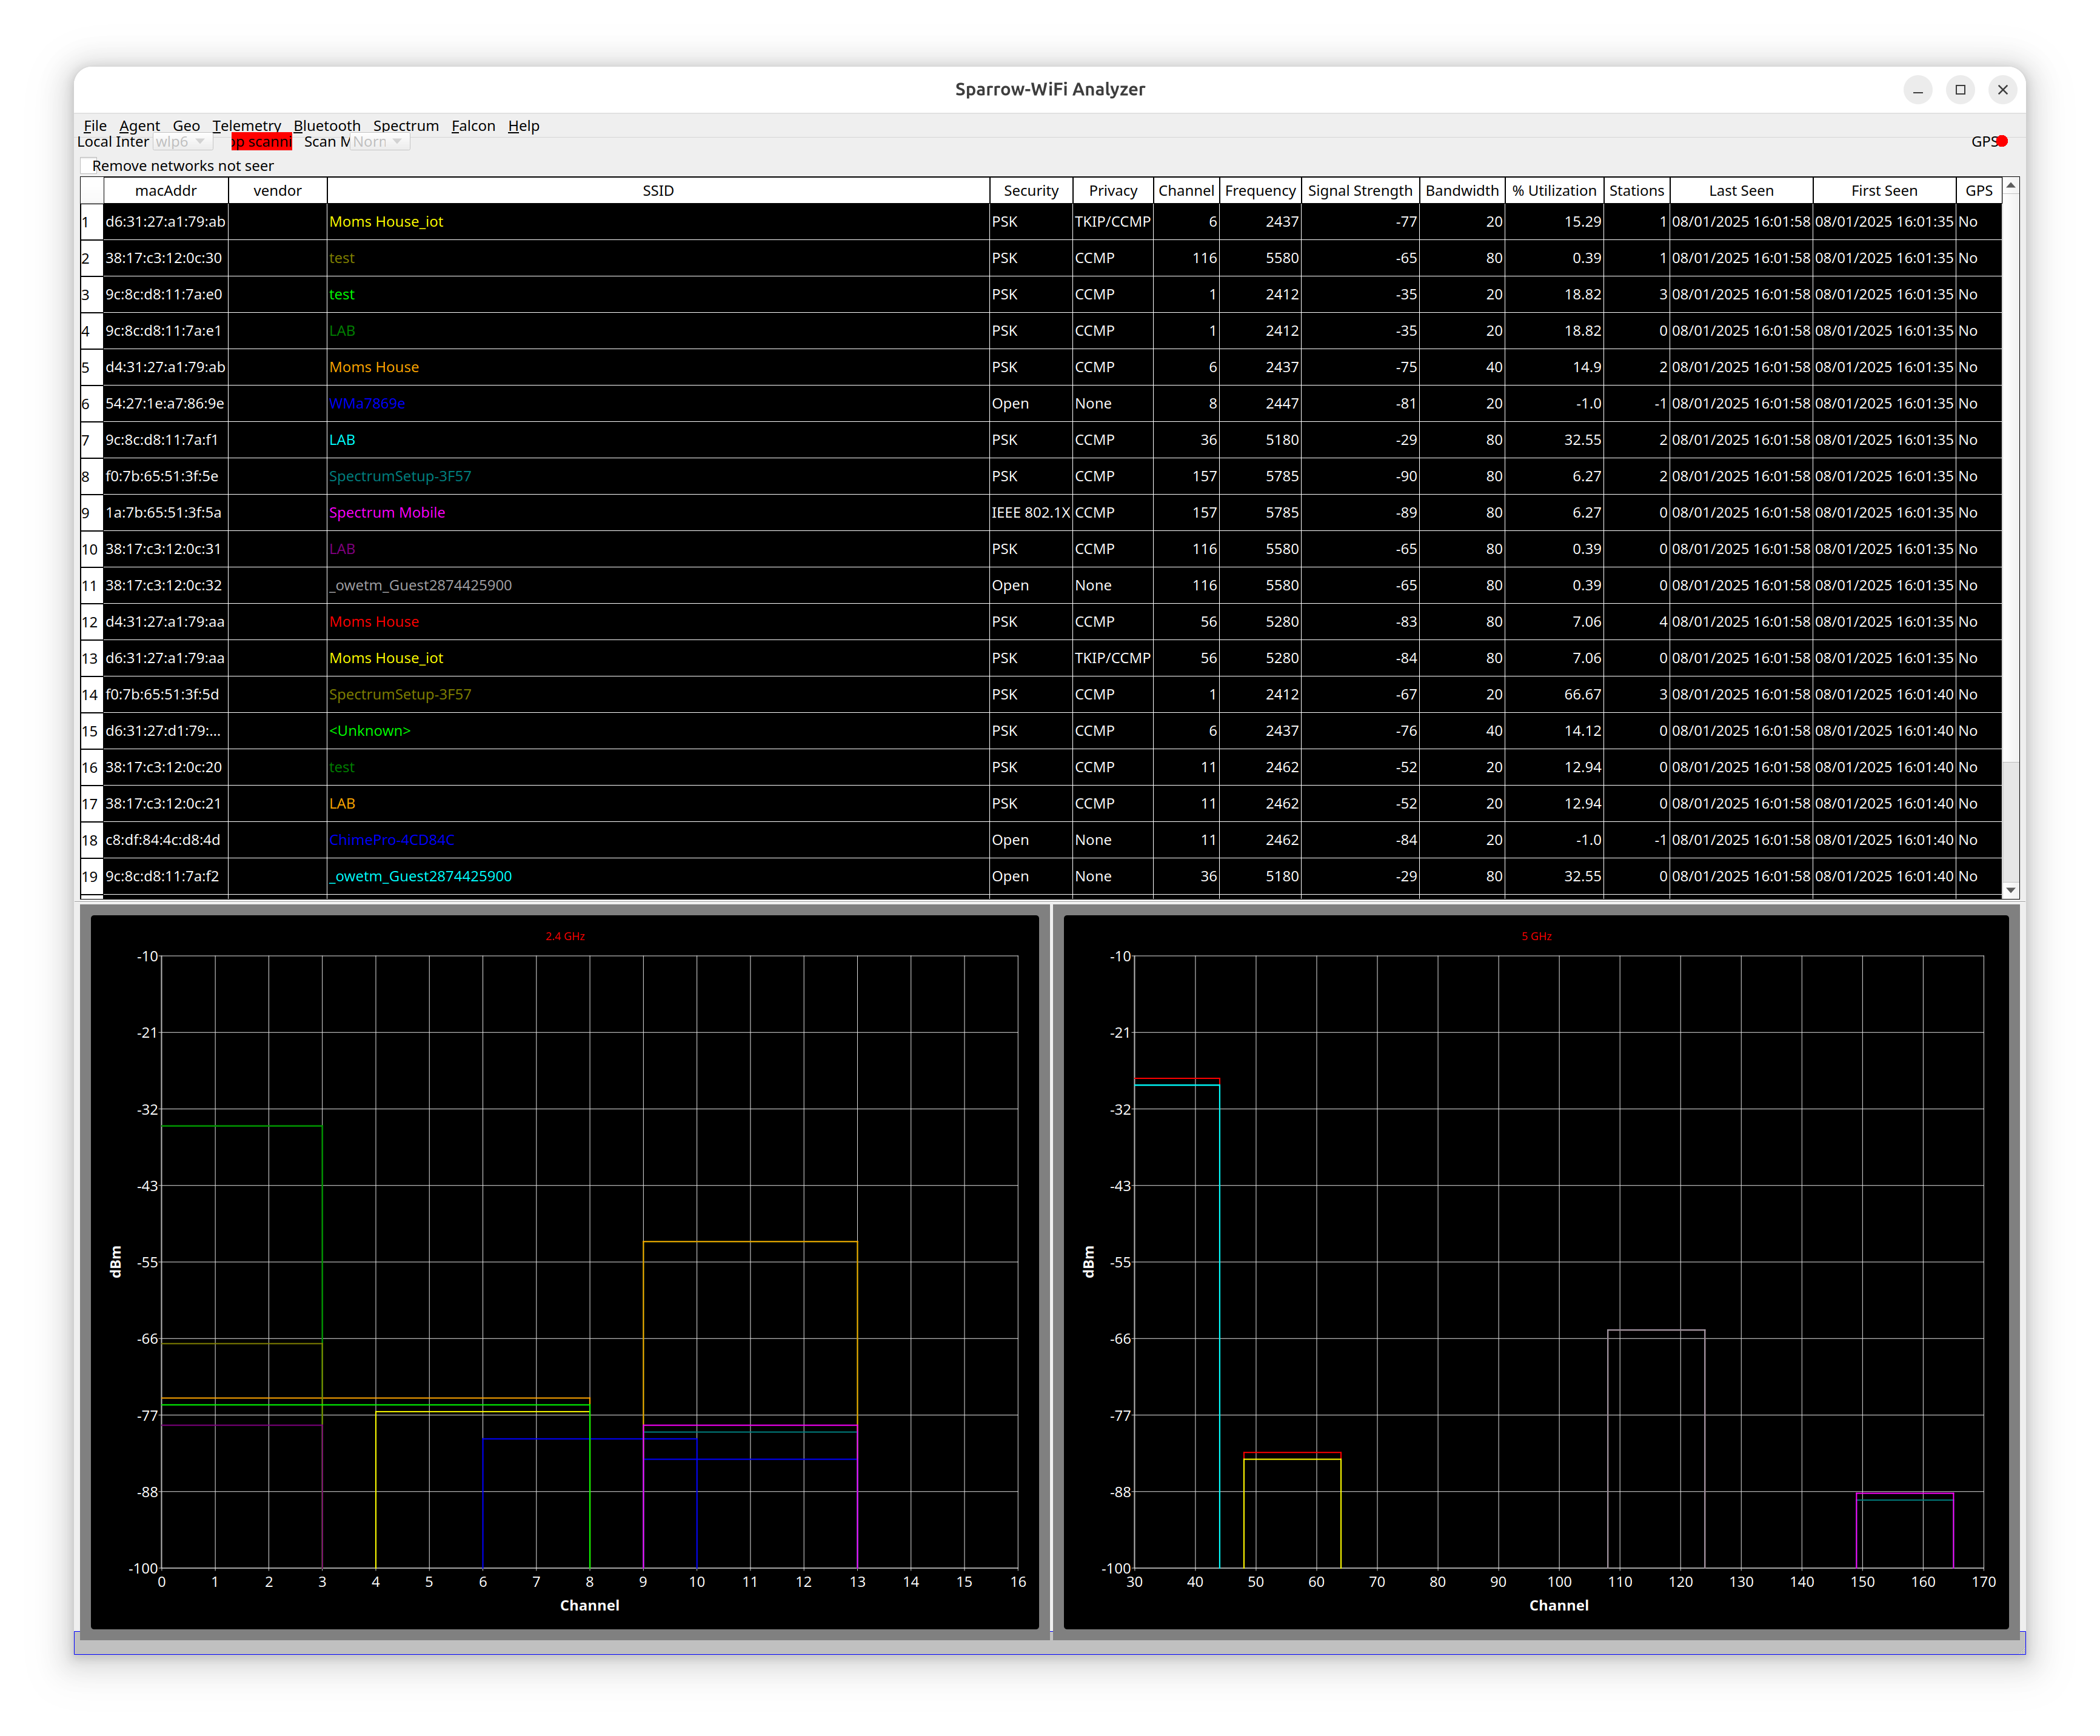Sort by the SSID column header
Viewport: 2100px width, 1736px height.
point(658,191)
